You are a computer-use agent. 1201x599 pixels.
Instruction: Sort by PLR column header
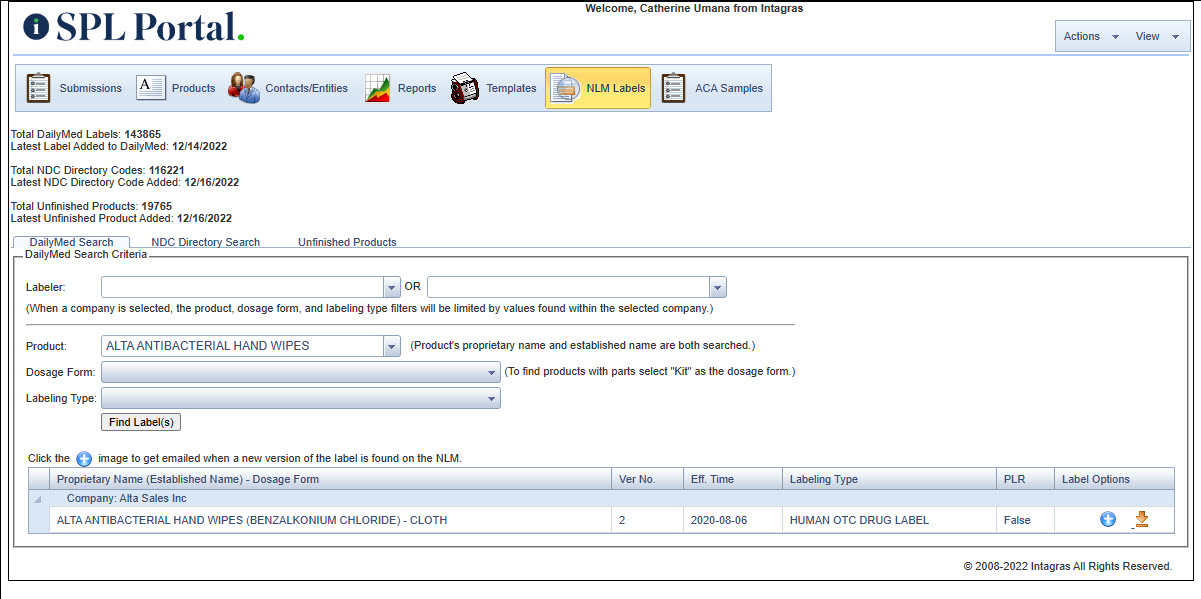[1025, 479]
